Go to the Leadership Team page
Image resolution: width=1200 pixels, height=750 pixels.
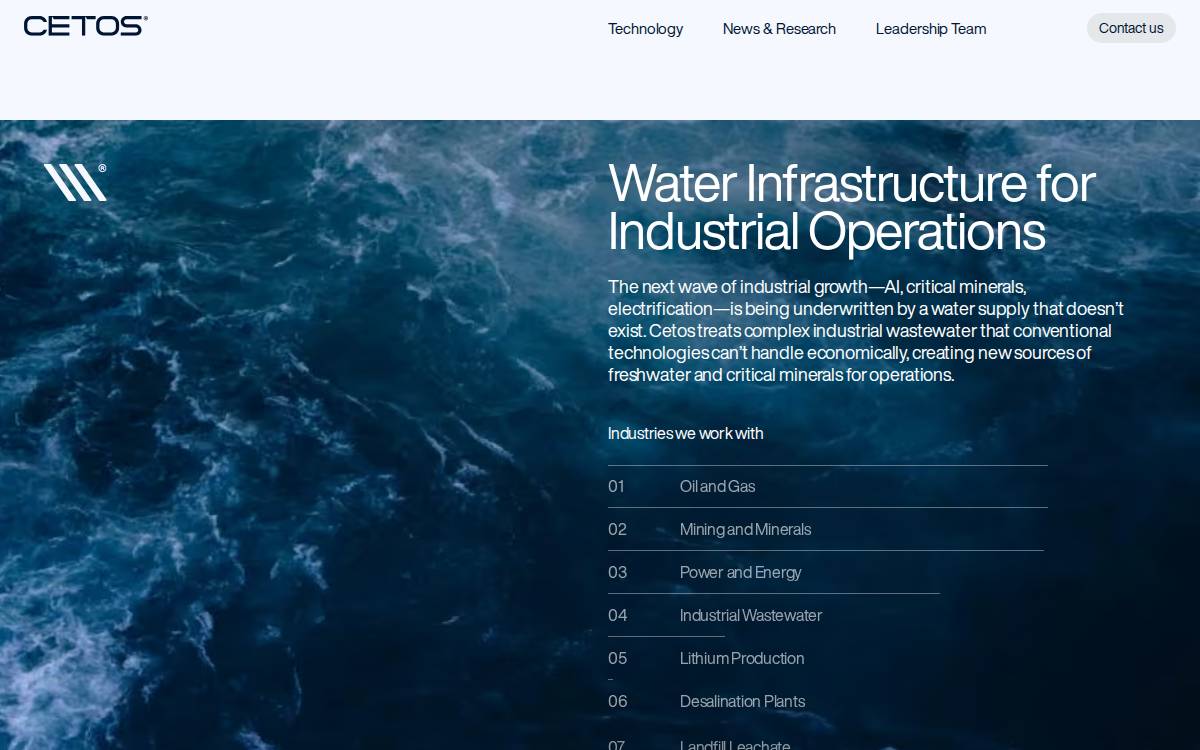point(931,29)
